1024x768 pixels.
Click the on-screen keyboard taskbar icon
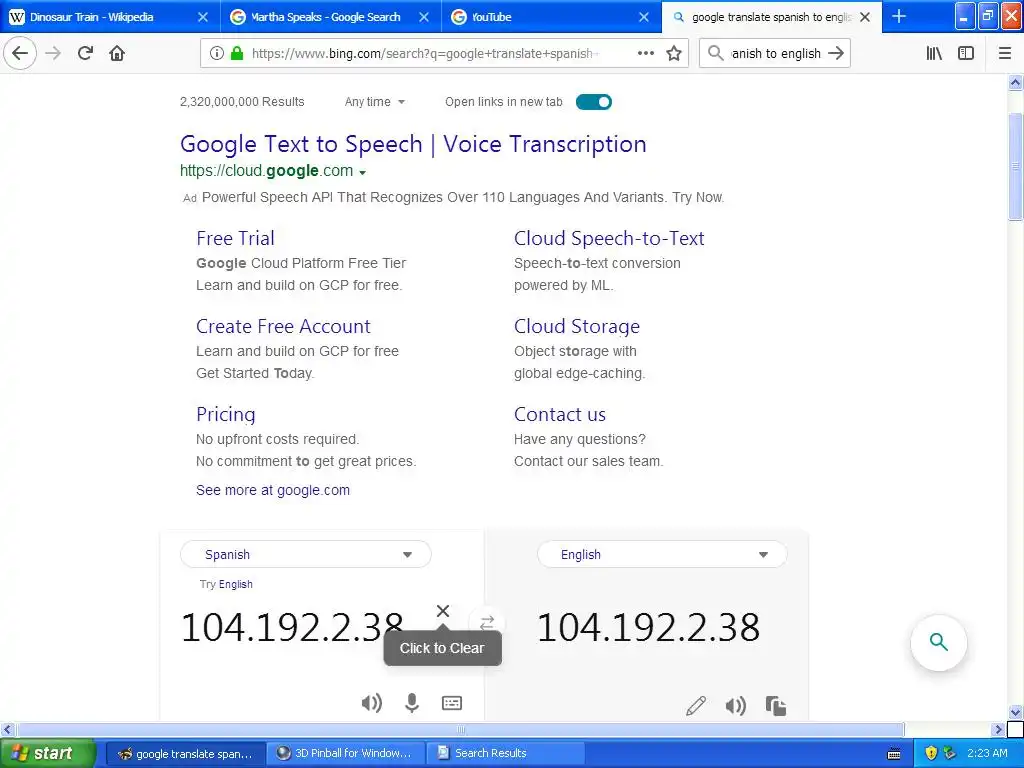coord(894,754)
